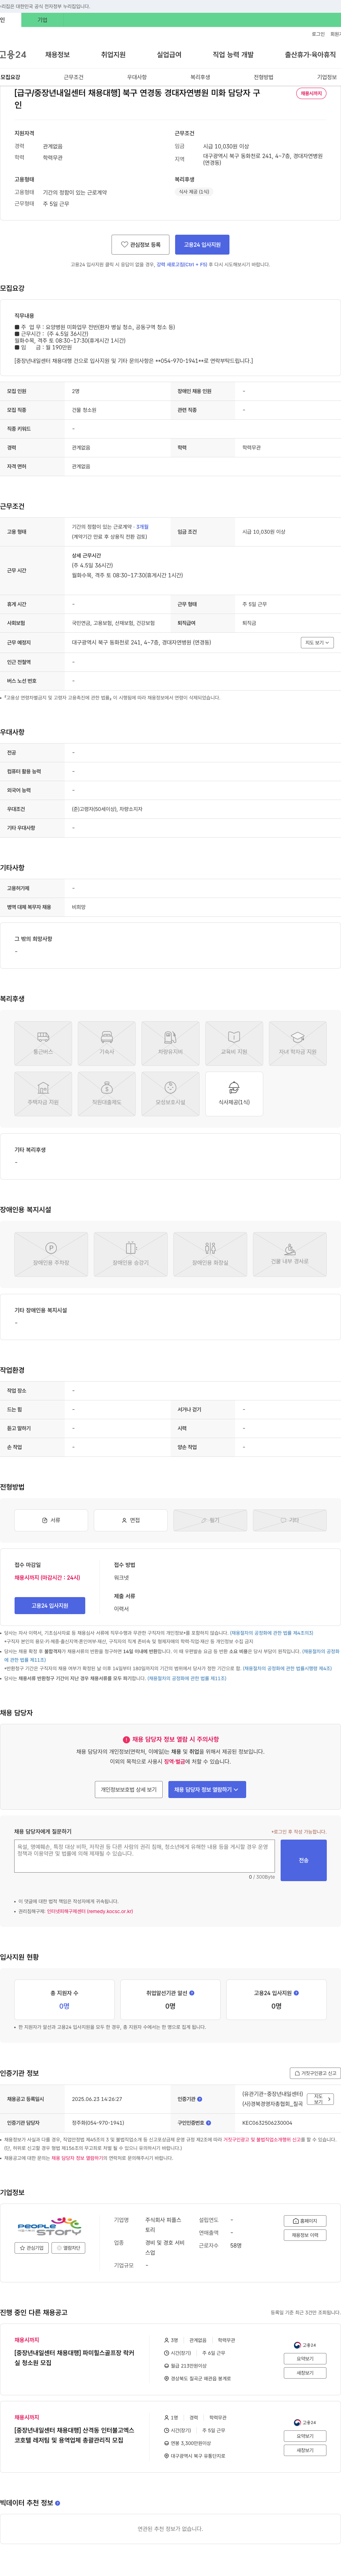Click 새창보기 for 파미힐스골프장 posting

(305, 2373)
